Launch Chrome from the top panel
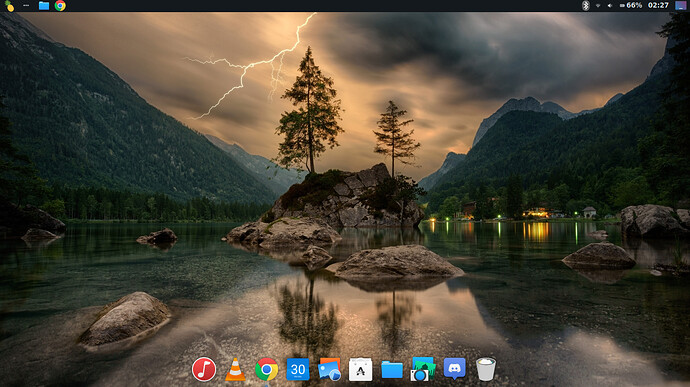Viewport: 690px width, 387px height. coord(60,5)
